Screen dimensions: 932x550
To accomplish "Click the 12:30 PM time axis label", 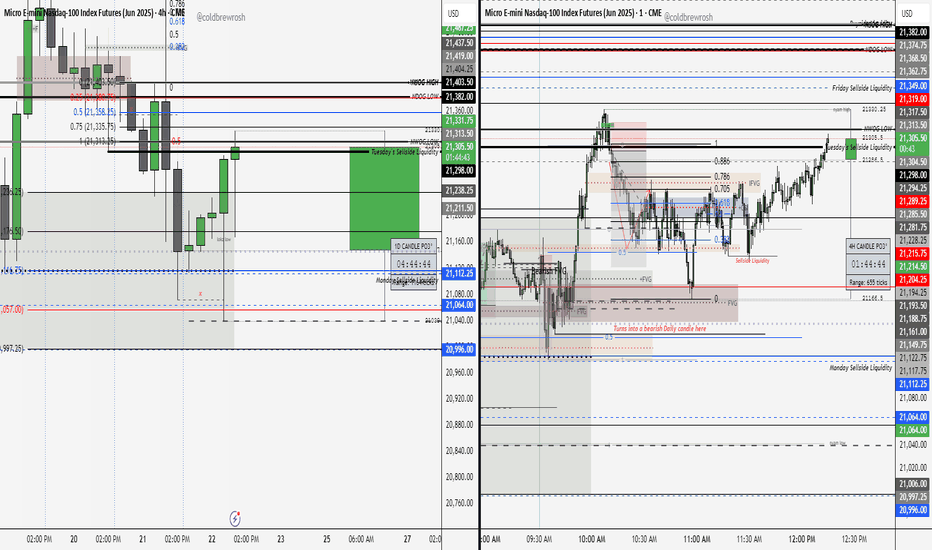I will coord(854,539).
